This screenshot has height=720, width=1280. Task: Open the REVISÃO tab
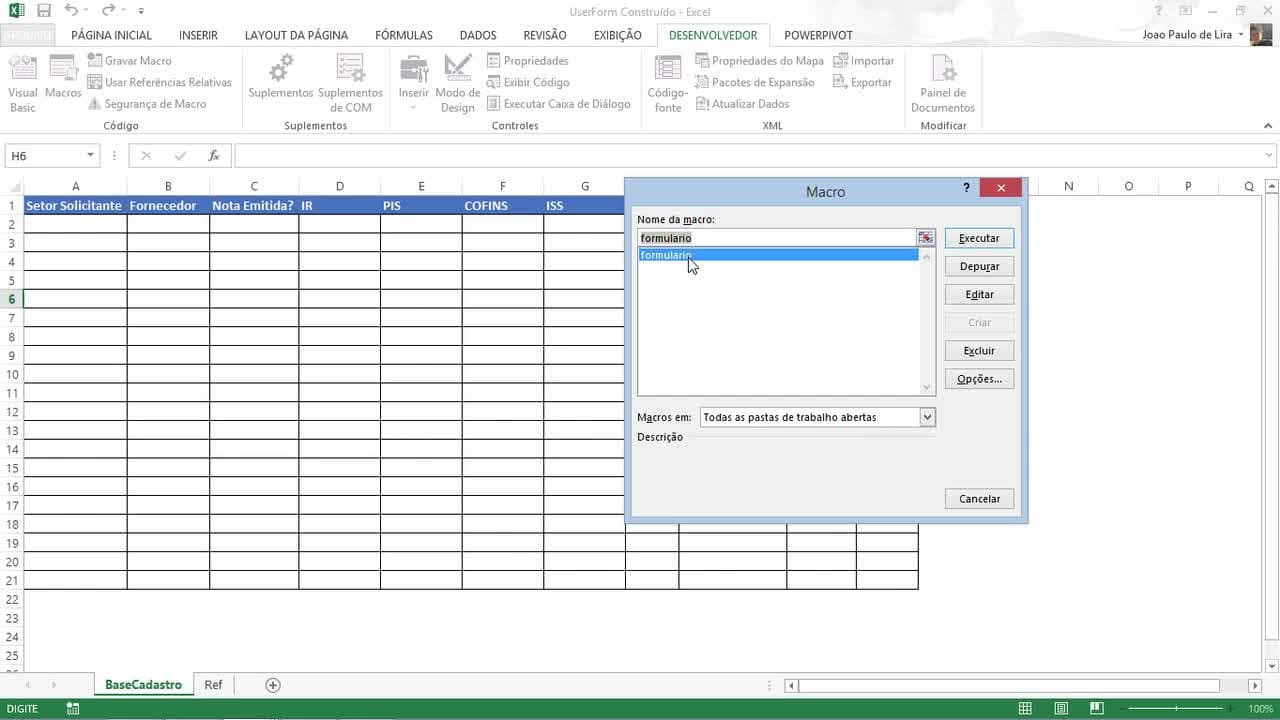tap(545, 35)
